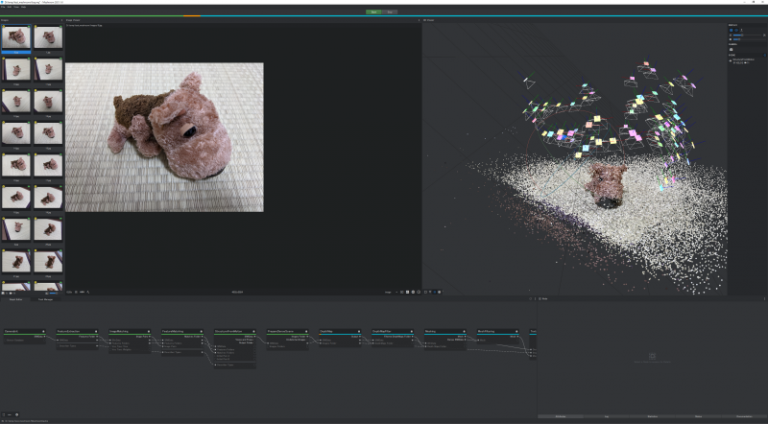
Task: Click the green Start button
Action: (x=374, y=12)
